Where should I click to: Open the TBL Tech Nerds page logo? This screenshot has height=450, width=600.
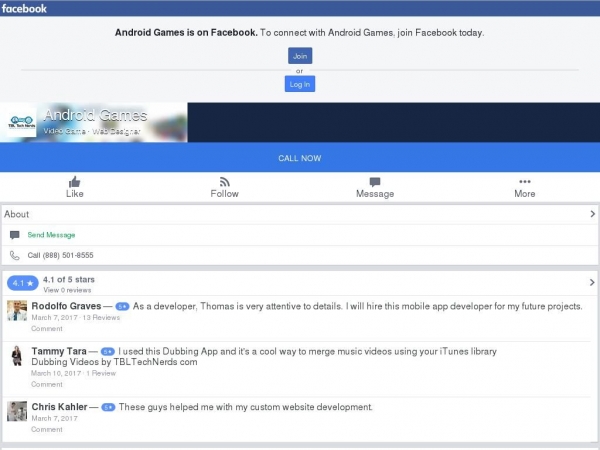21,122
